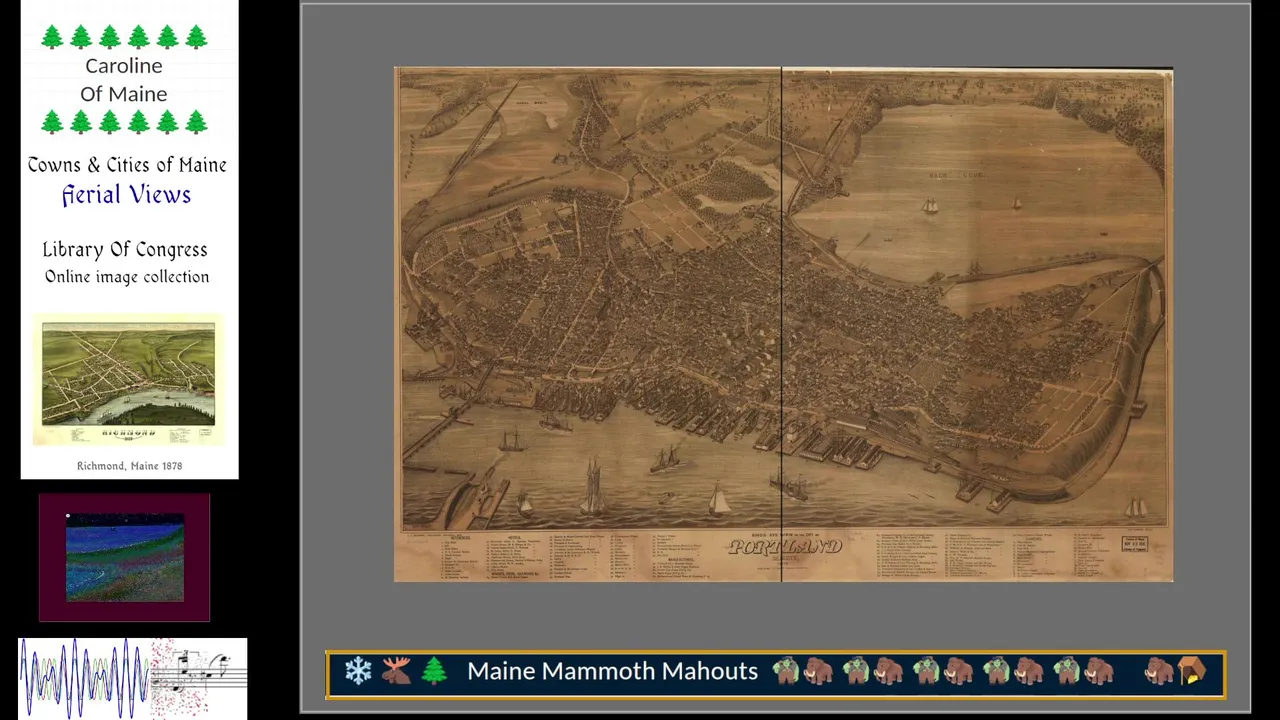Click the "Caroline" title text

[124, 66]
